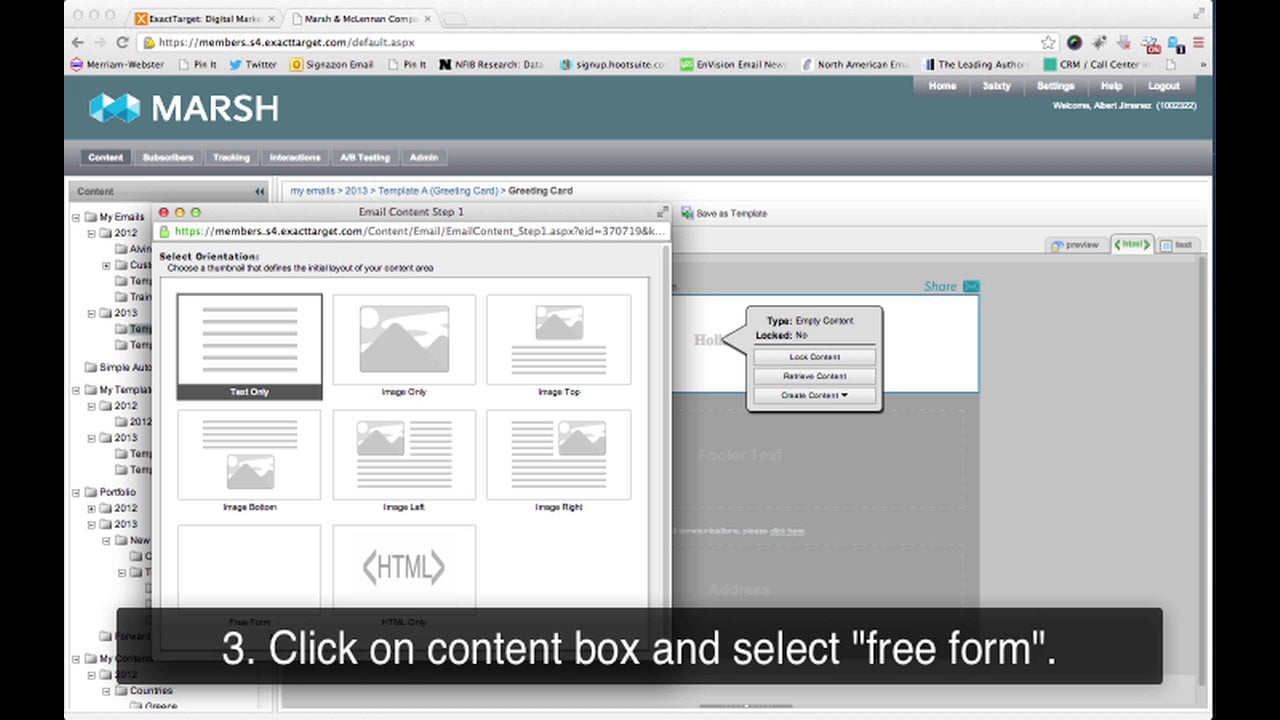Switch to the html tab
Viewport: 1280px width, 720px height.
click(x=1132, y=244)
